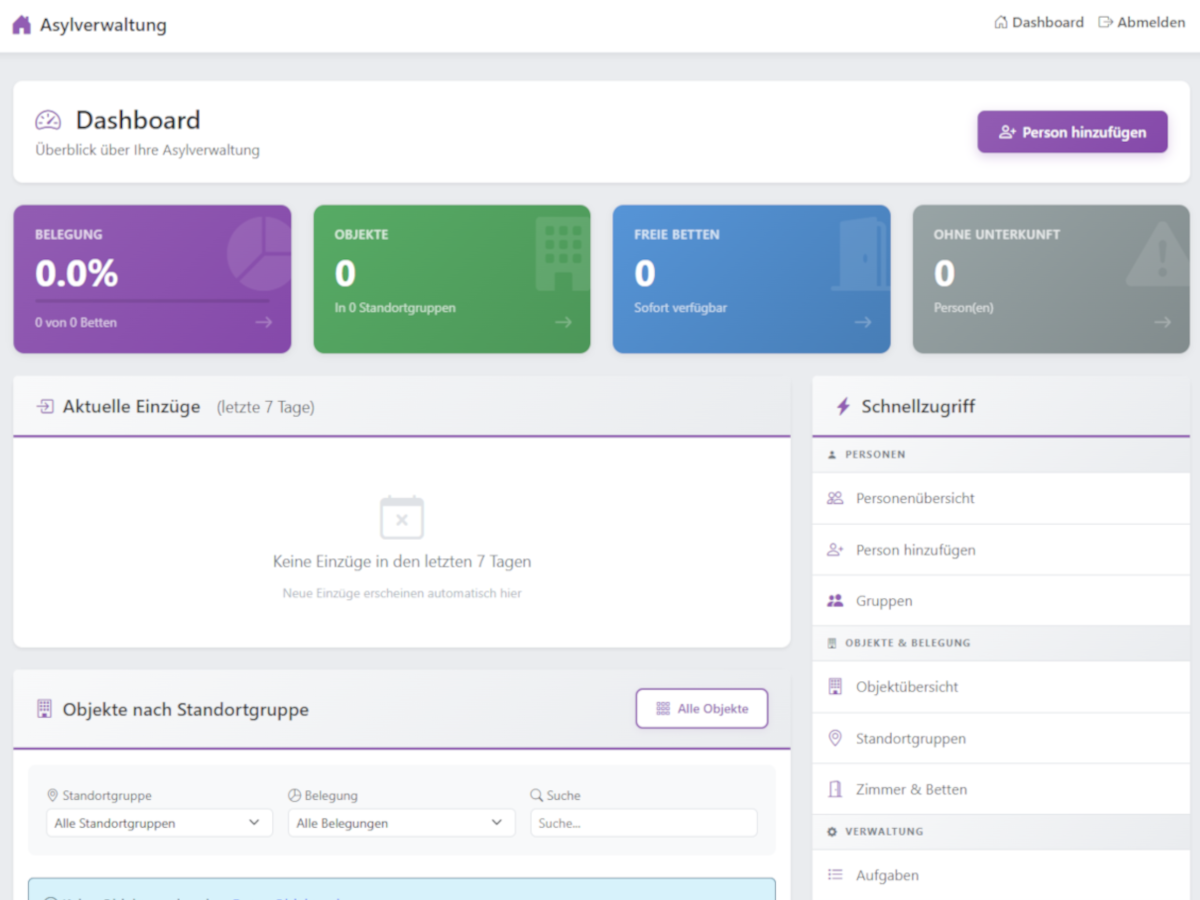Click the Suche input field
The width and height of the screenshot is (1200, 900).
pos(644,823)
